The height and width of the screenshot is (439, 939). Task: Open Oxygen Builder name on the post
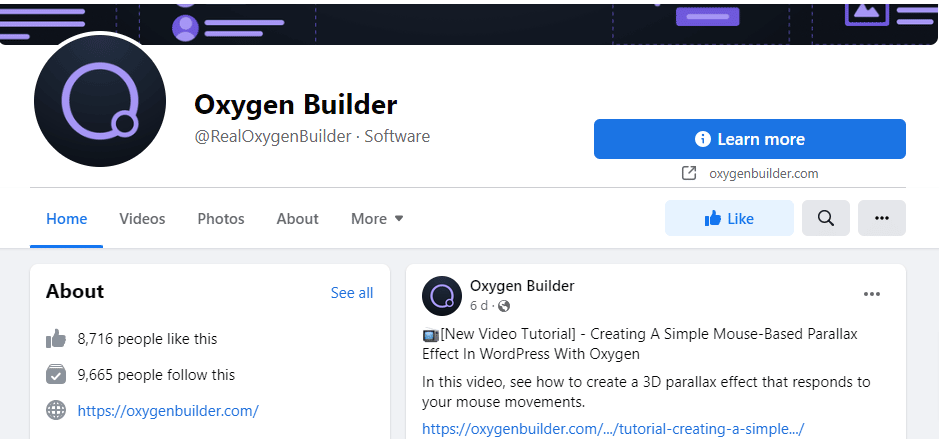click(x=522, y=286)
